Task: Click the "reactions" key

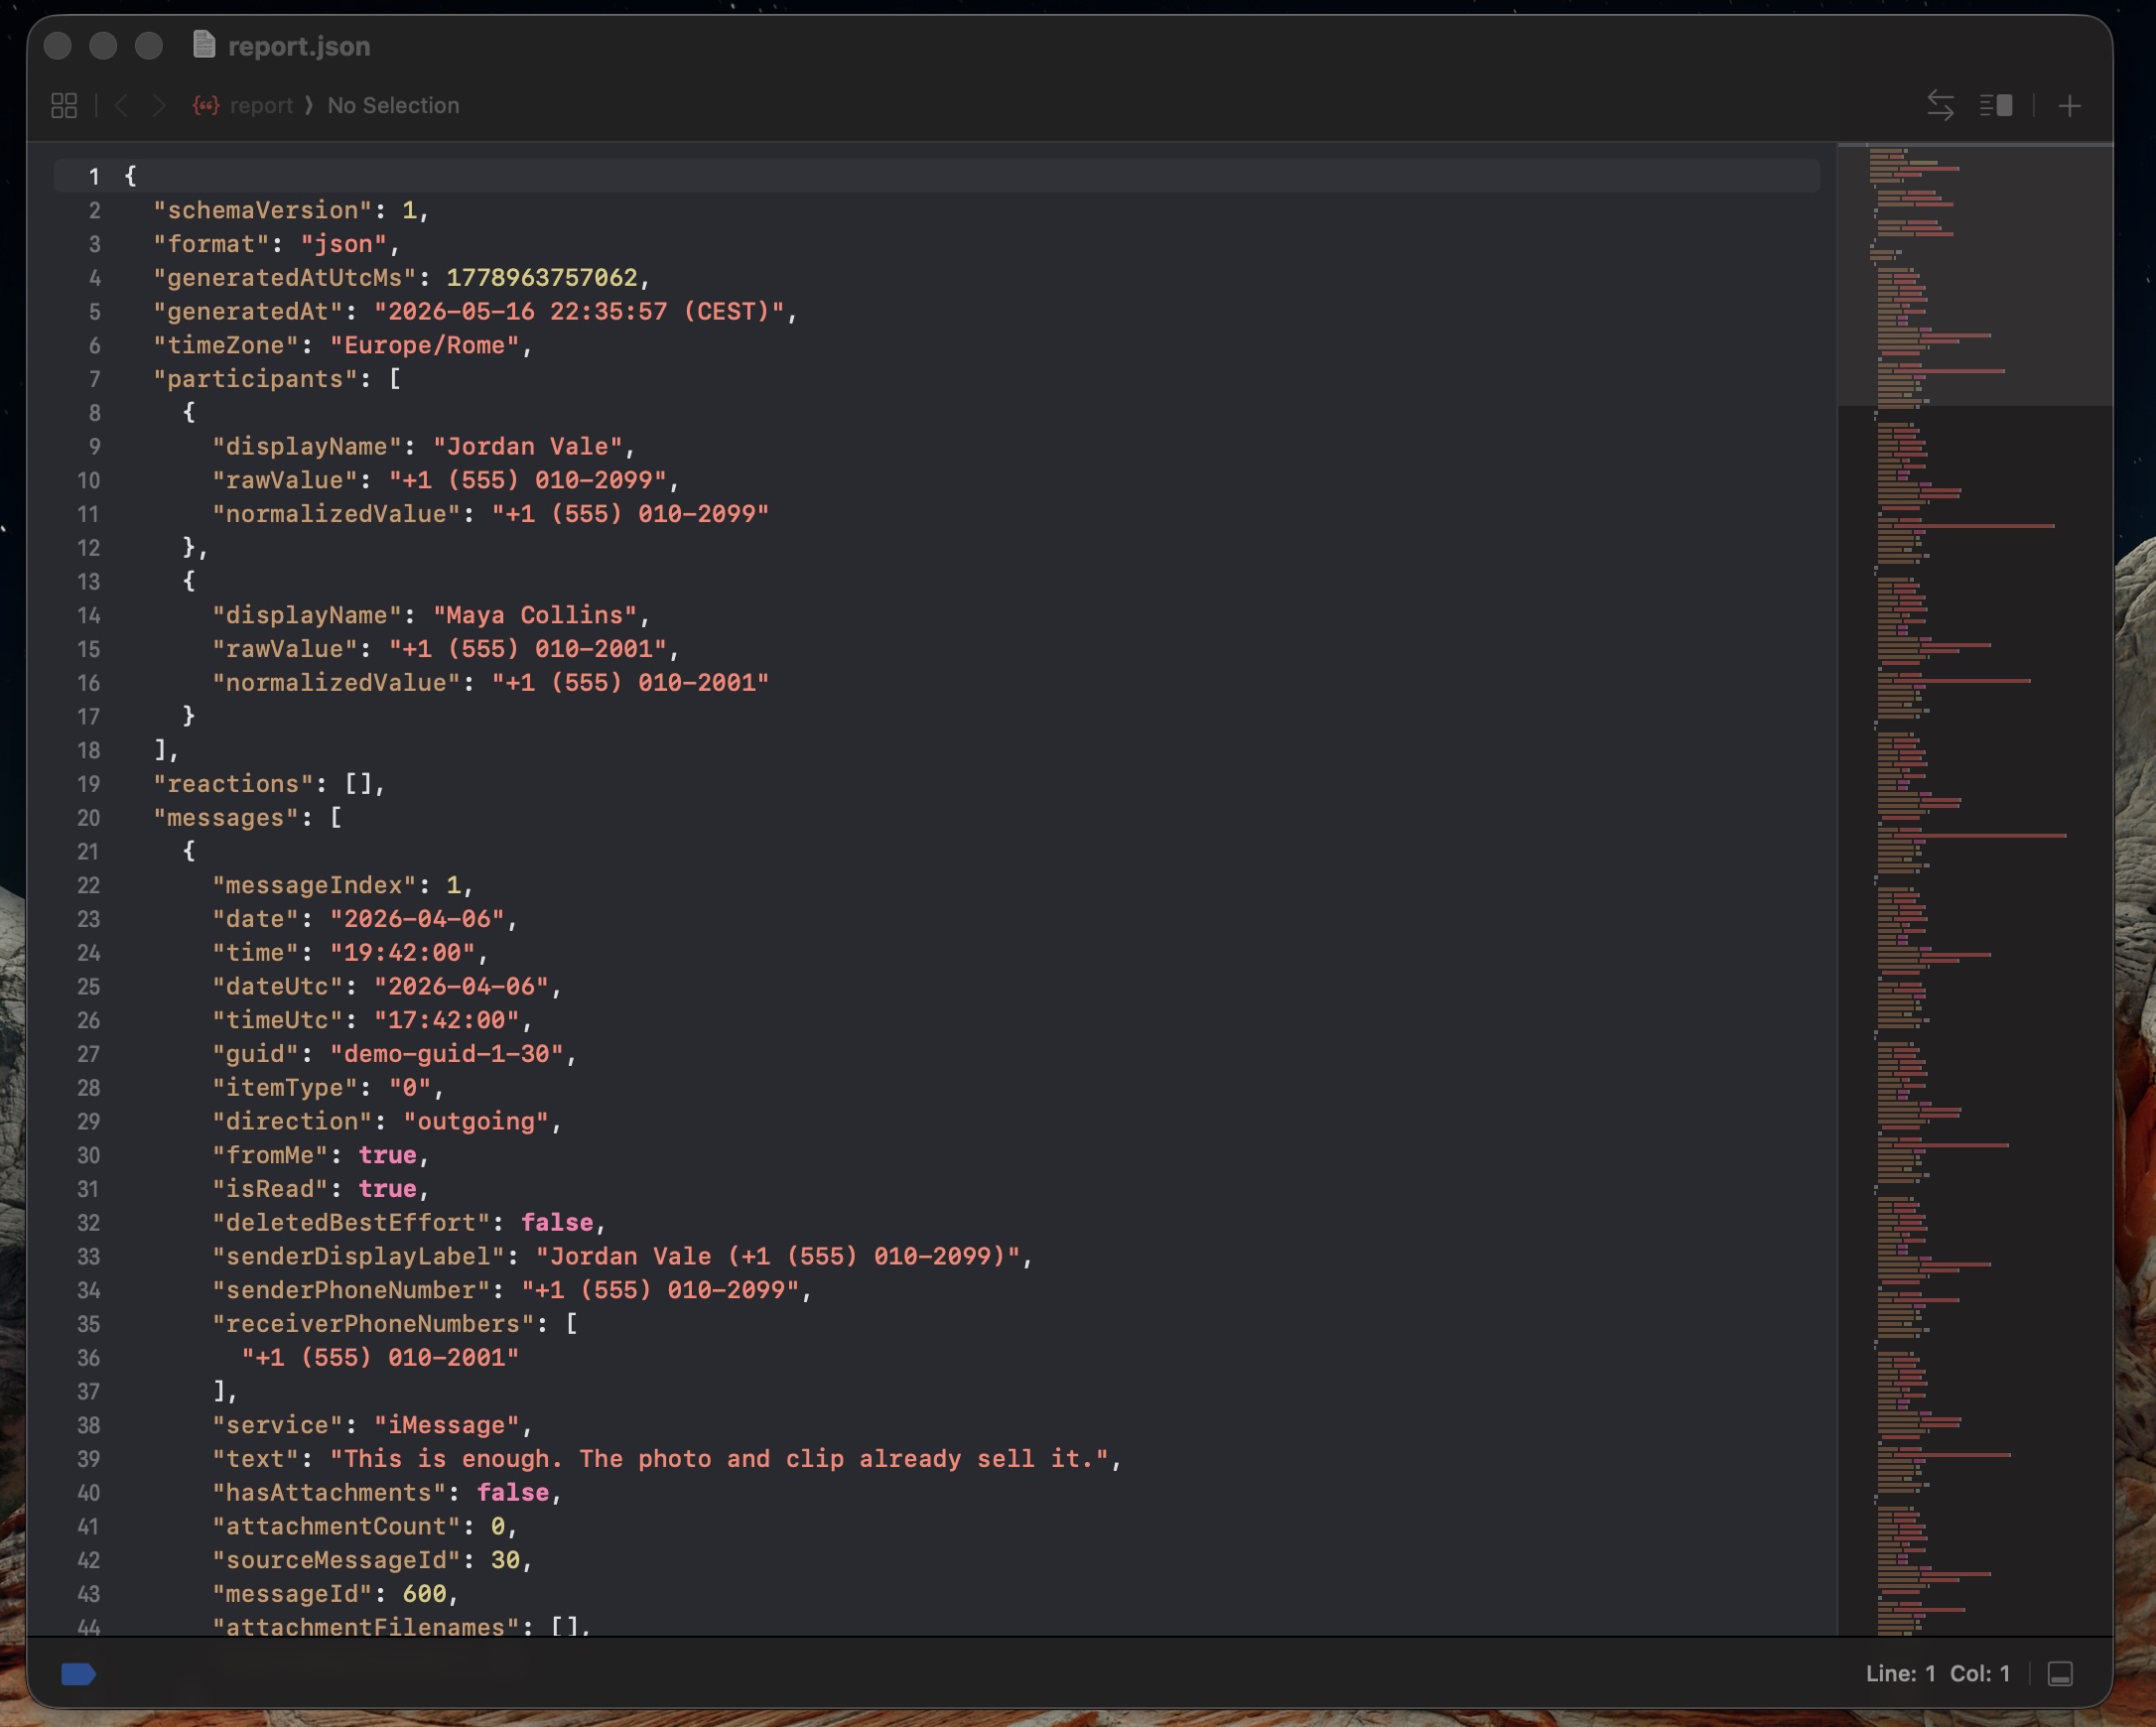Action: pos(233,784)
